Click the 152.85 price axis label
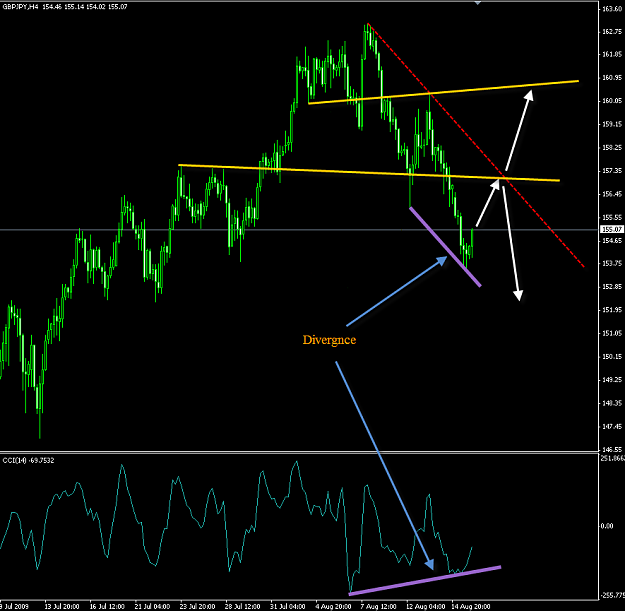 pyautogui.click(x=612, y=287)
